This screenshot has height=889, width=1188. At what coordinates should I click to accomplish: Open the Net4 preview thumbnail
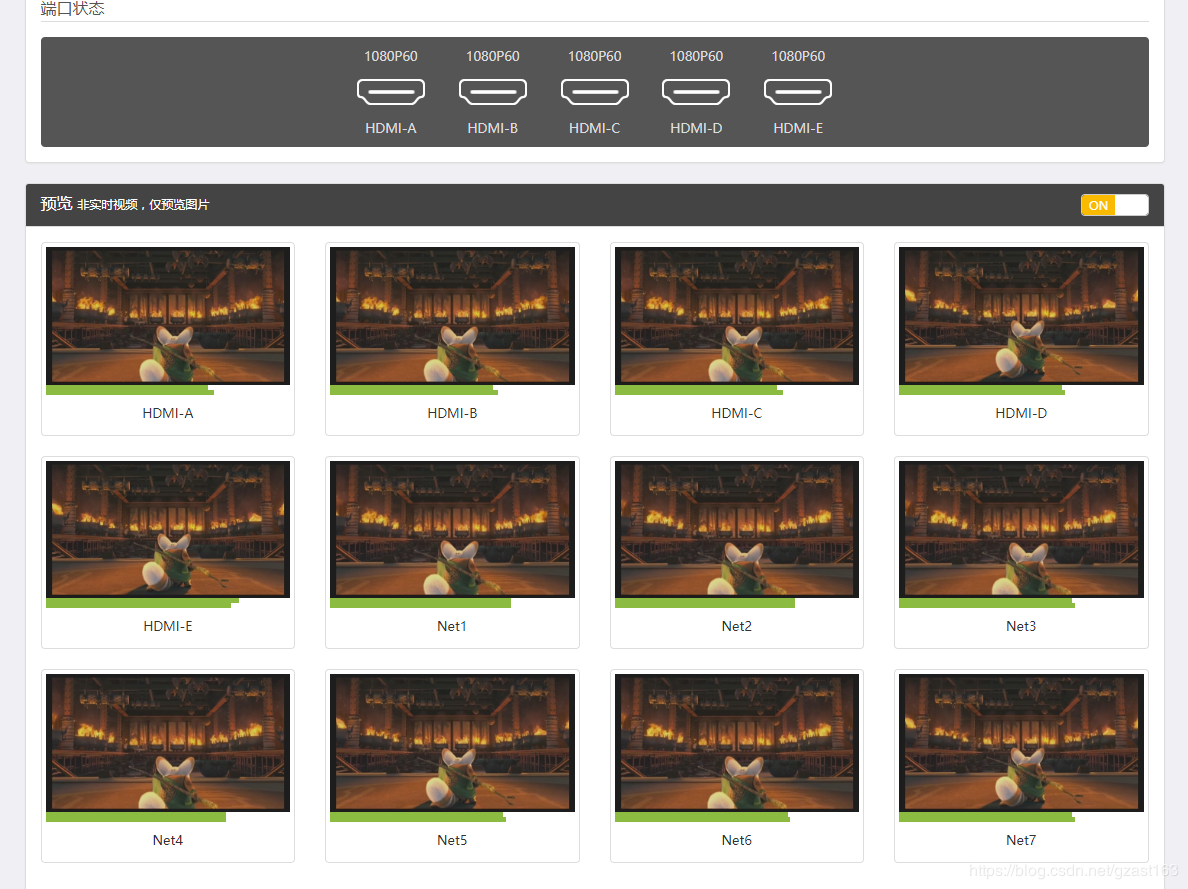click(x=168, y=743)
